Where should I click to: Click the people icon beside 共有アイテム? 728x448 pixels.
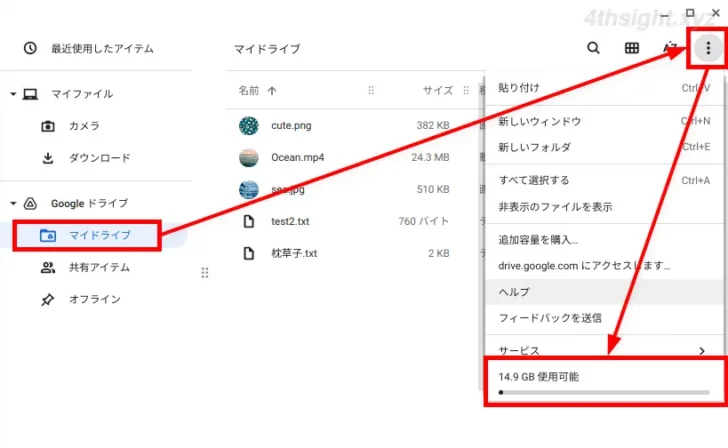point(48,267)
